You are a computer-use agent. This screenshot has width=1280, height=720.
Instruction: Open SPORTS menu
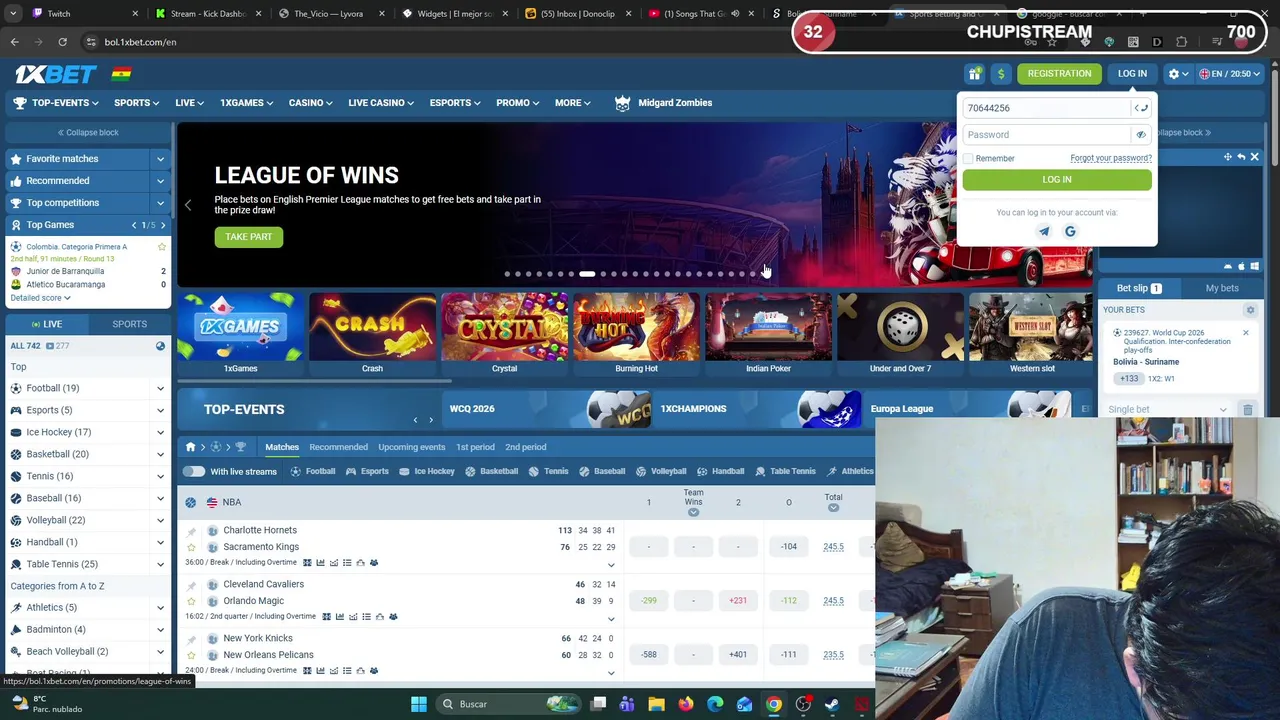pyautogui.click(x=137, y=103)
